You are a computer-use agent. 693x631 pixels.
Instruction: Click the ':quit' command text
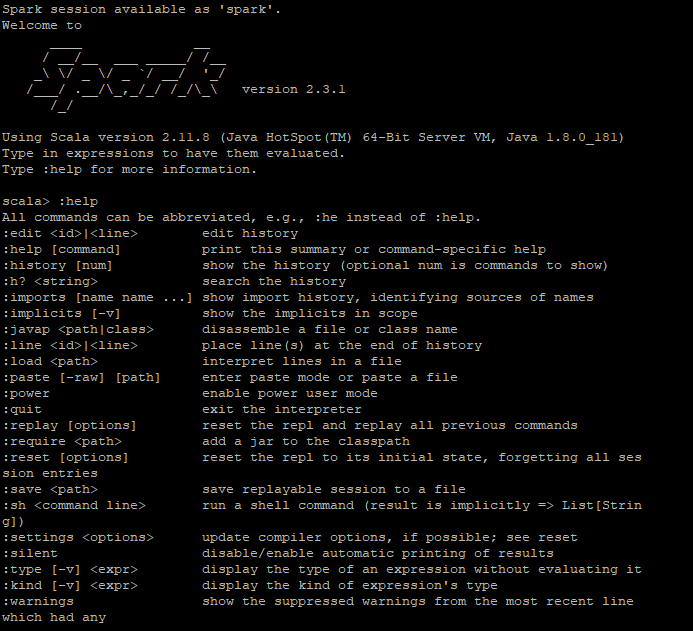coord(22,410)
